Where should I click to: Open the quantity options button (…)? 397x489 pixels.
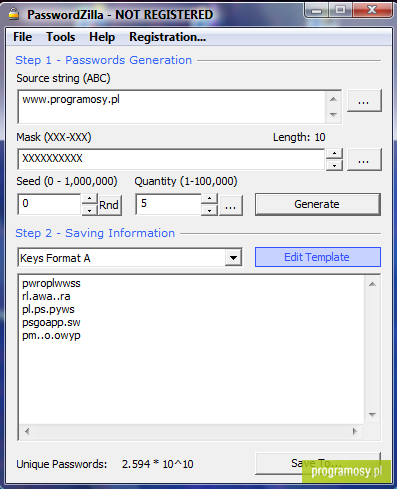tap(230, 205)
